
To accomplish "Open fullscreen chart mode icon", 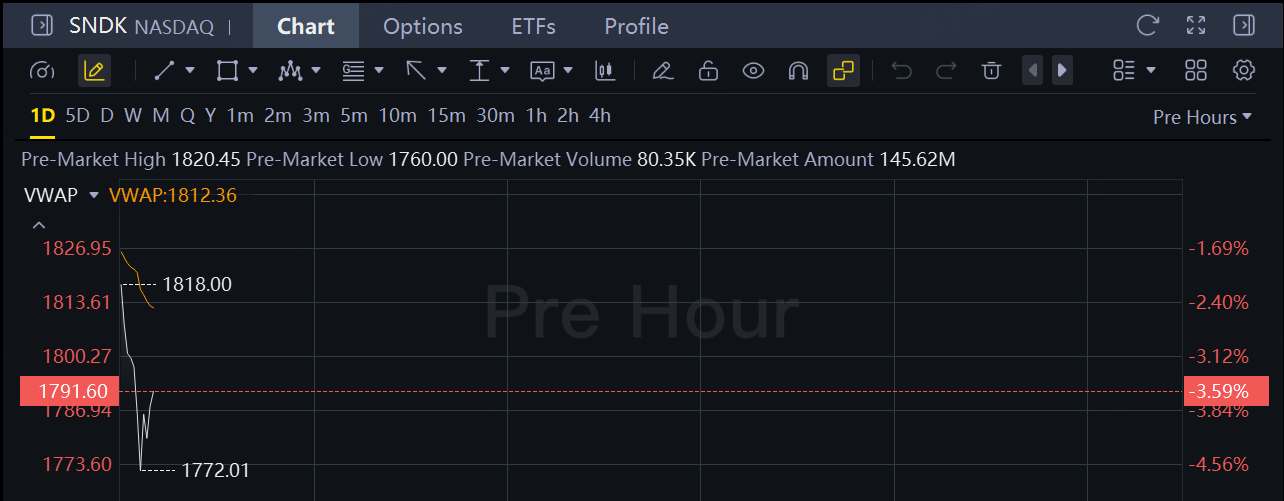I will 1195,25.
